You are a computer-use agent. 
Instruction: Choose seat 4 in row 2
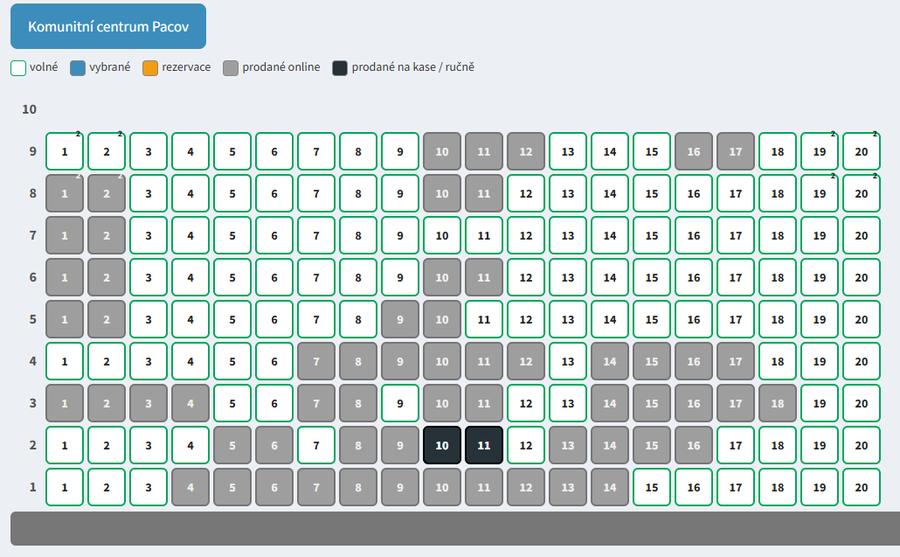[x=191, y=445]
